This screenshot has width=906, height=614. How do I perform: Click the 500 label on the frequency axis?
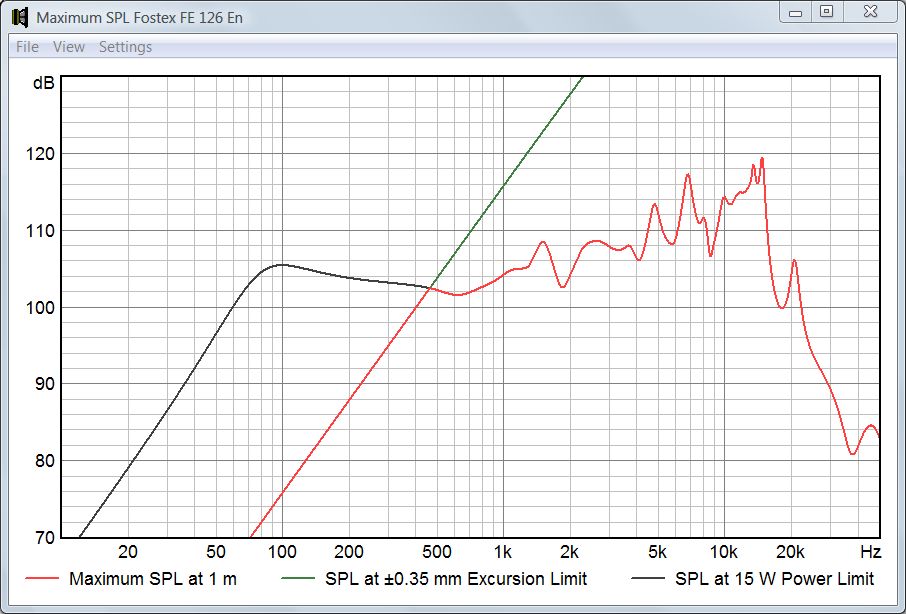pos(436,552)
